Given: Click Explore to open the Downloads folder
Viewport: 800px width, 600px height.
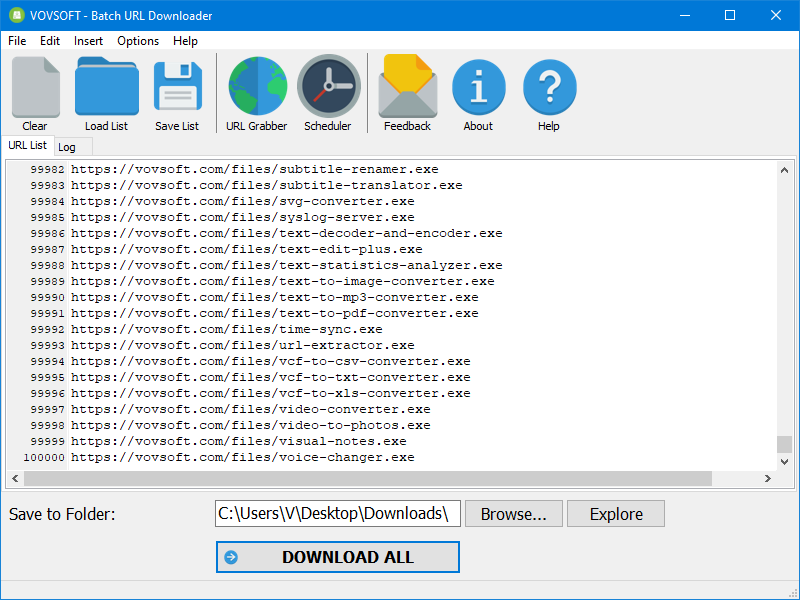Looking at the screenshot, I should coord(615,513).
